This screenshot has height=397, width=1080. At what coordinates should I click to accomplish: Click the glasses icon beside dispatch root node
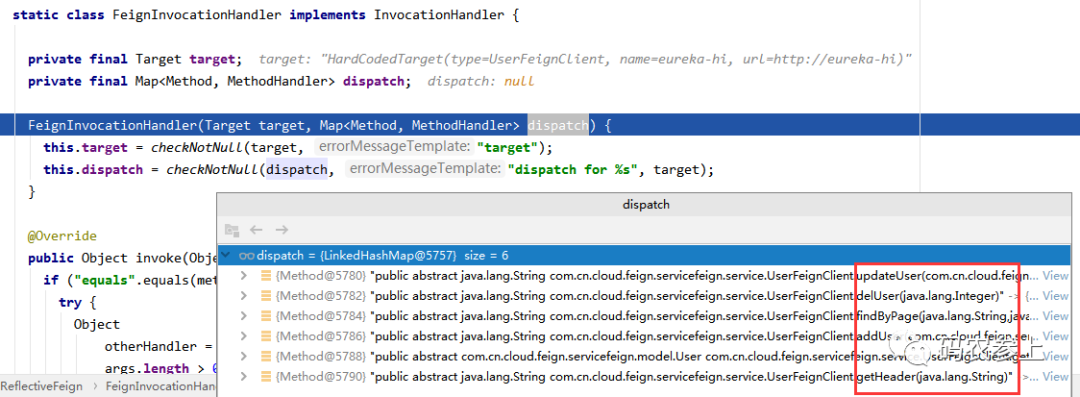click(247, 256)
